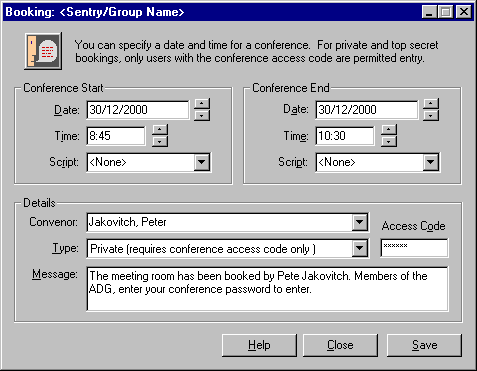Screen dimensions: 477x371
Task: Click the Close button
Action: click(x=340, y=345)
